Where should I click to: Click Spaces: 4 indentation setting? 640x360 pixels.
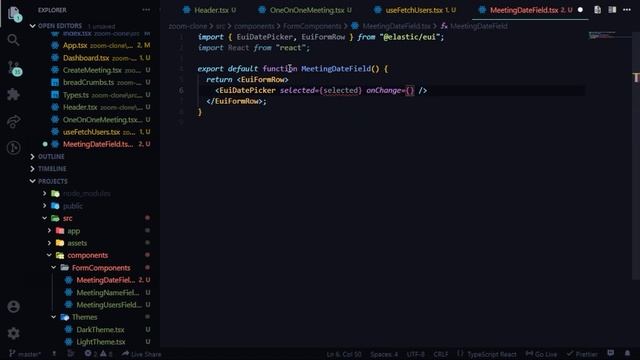pos(384,354)
